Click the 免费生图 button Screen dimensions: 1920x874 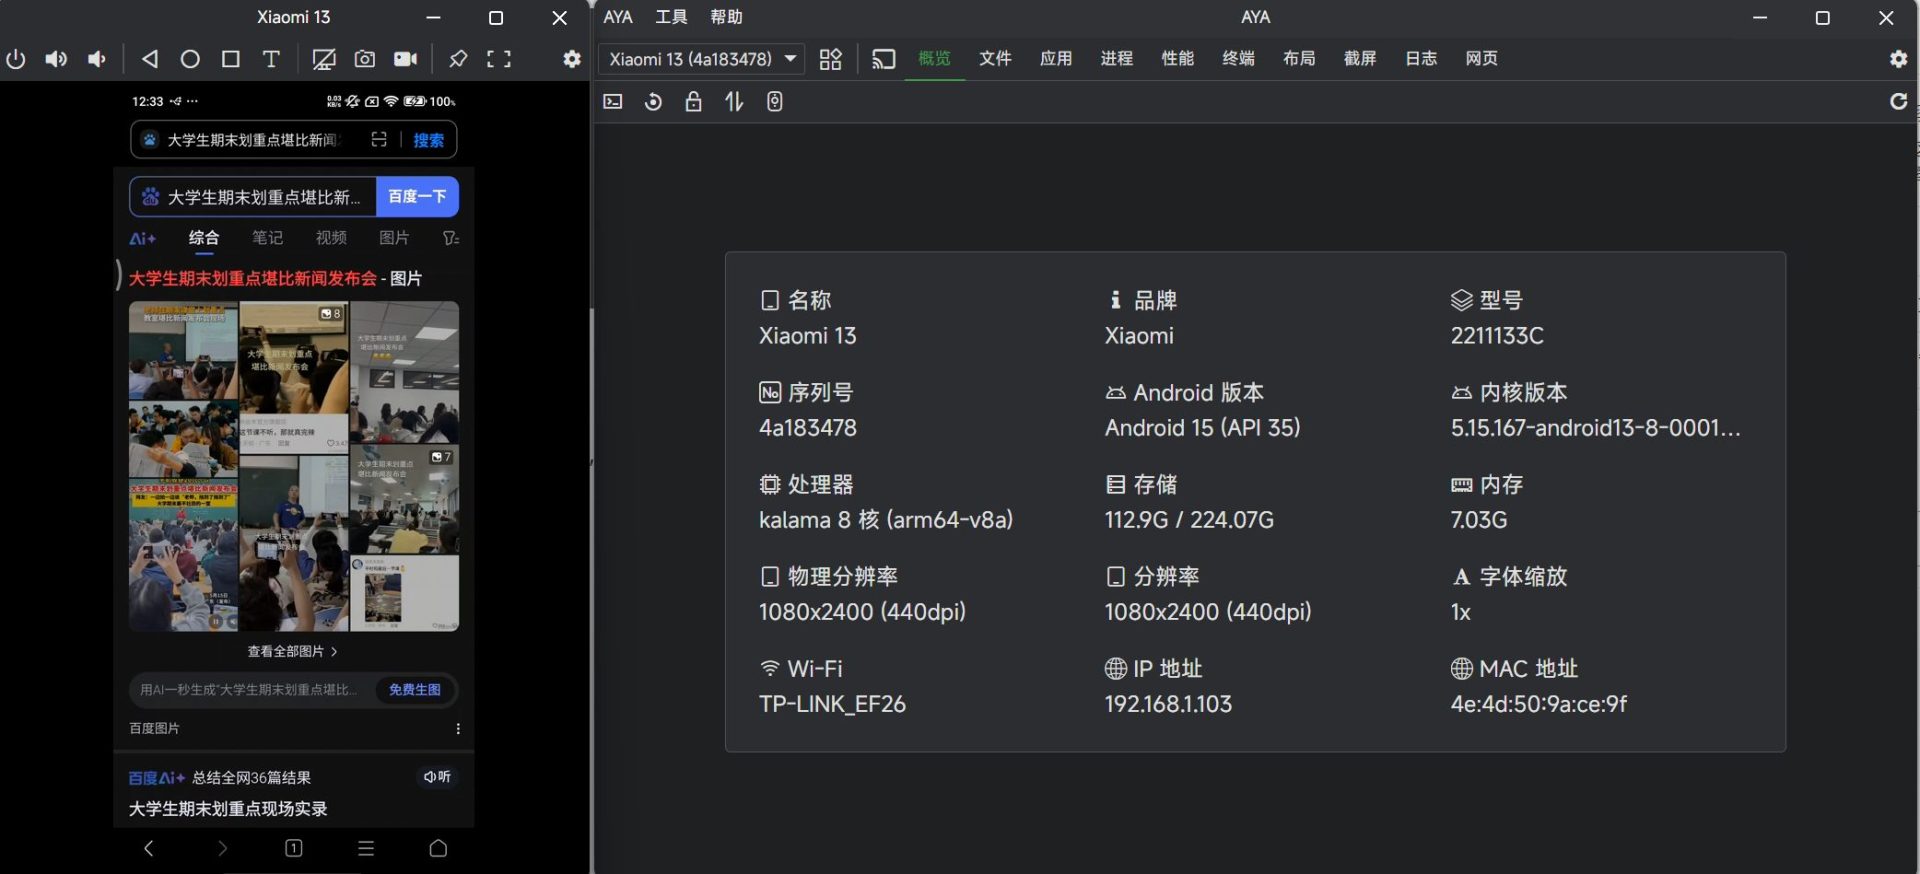[x=415, y=690]
